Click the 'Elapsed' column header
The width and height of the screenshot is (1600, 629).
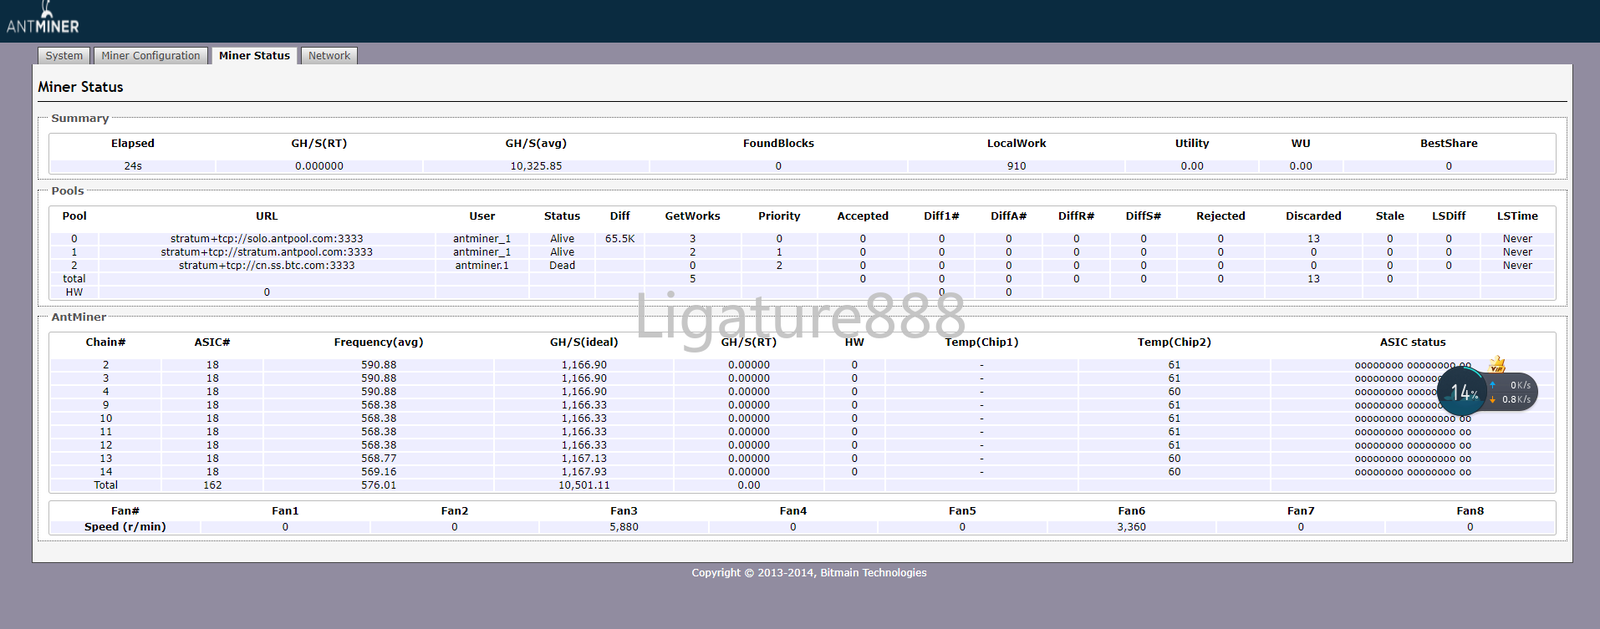(133, 143)
